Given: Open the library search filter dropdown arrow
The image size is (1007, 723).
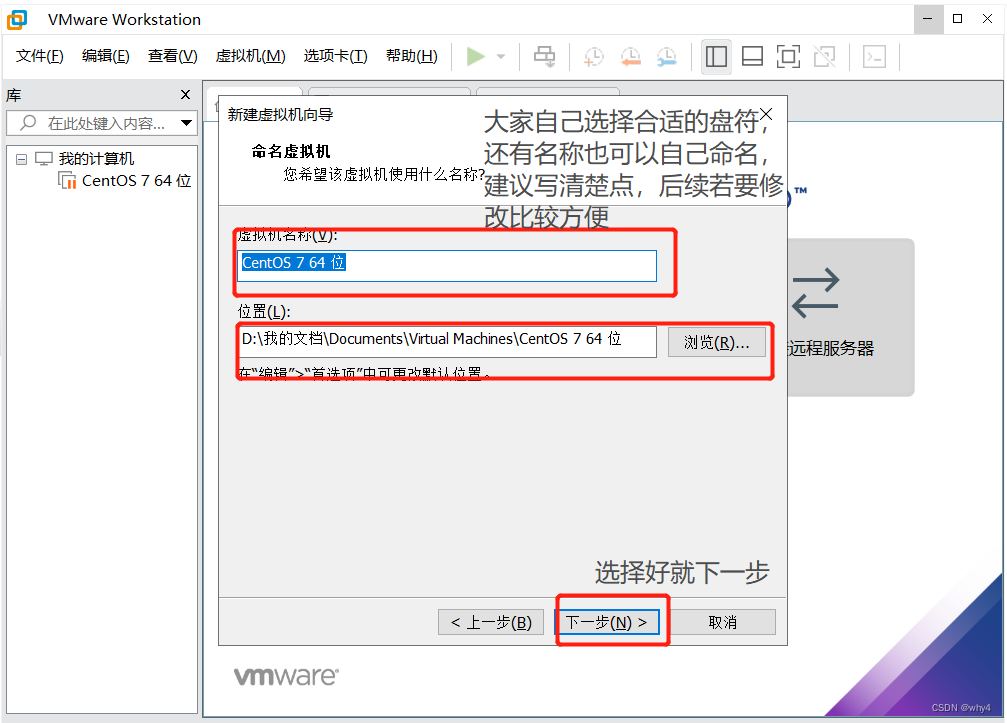Looking at the screenshot, I should pyautogui.click(x=186, y=123).
